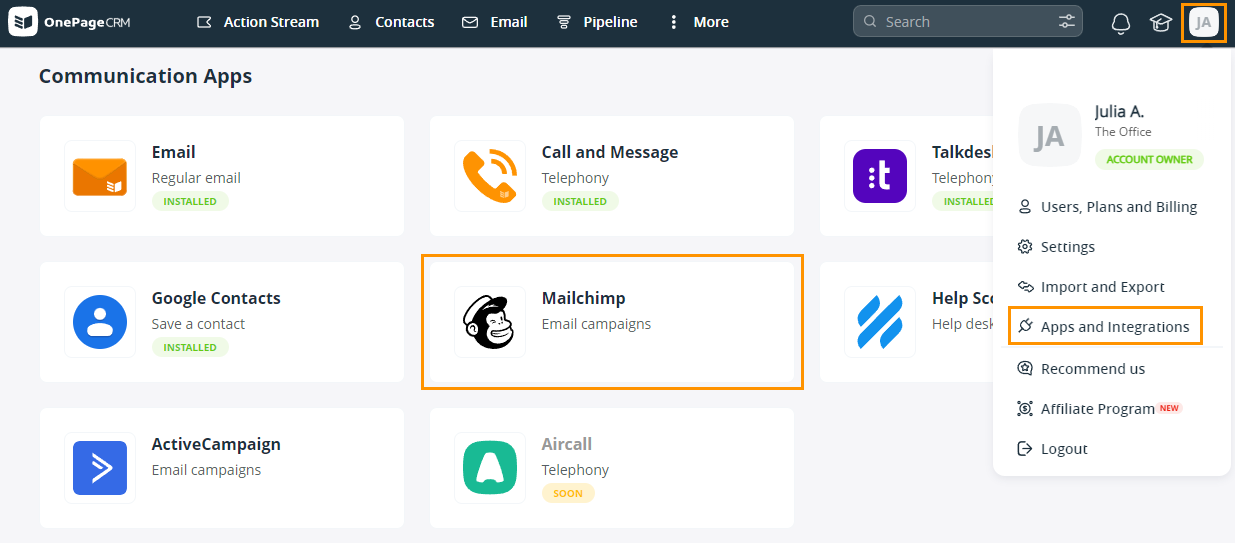The height and width of the screenshot is (543, 1235).
Task: Click the Communication Apps heading
Action: pyautogui.click(x=145, y=76)
